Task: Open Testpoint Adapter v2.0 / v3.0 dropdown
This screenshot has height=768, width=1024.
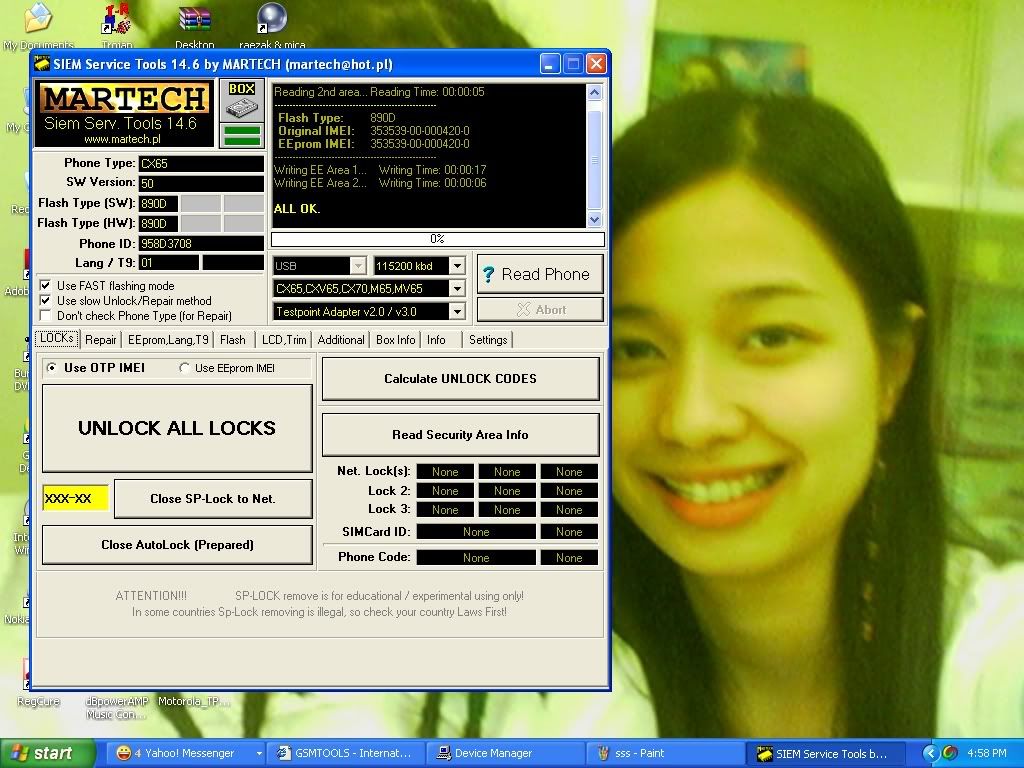Action: (457, 312)
